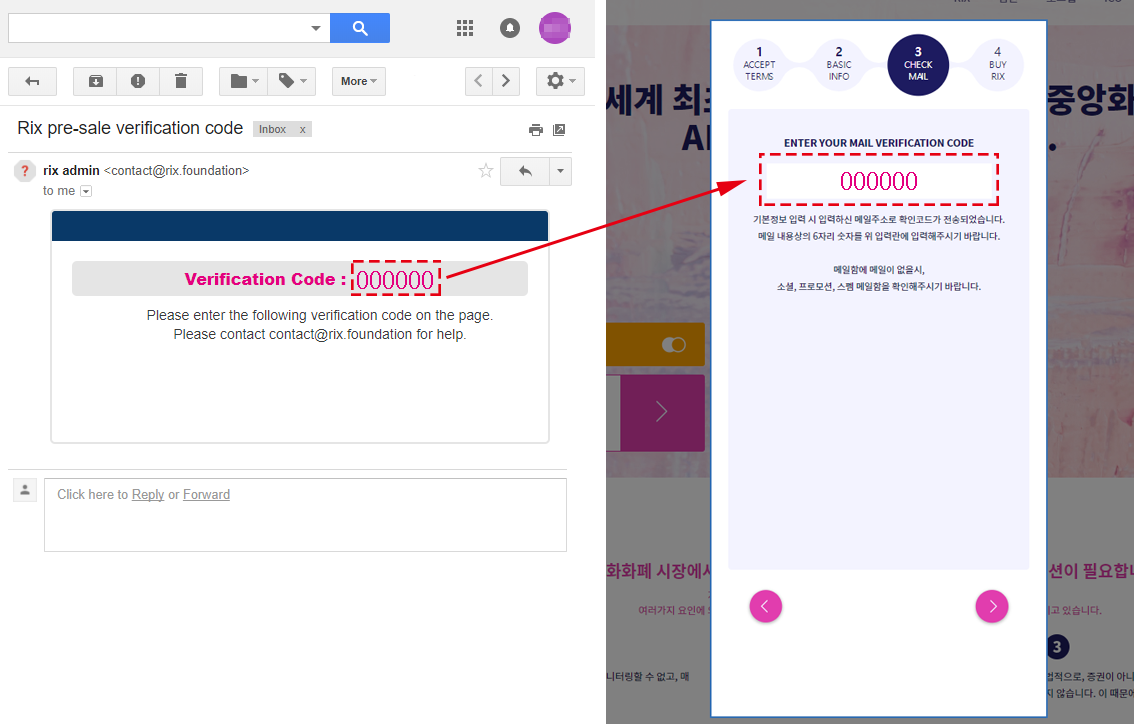The width and height of the screenshot is (1134, 724).
Task: Click the Forward link
Action: click(206, 494)
